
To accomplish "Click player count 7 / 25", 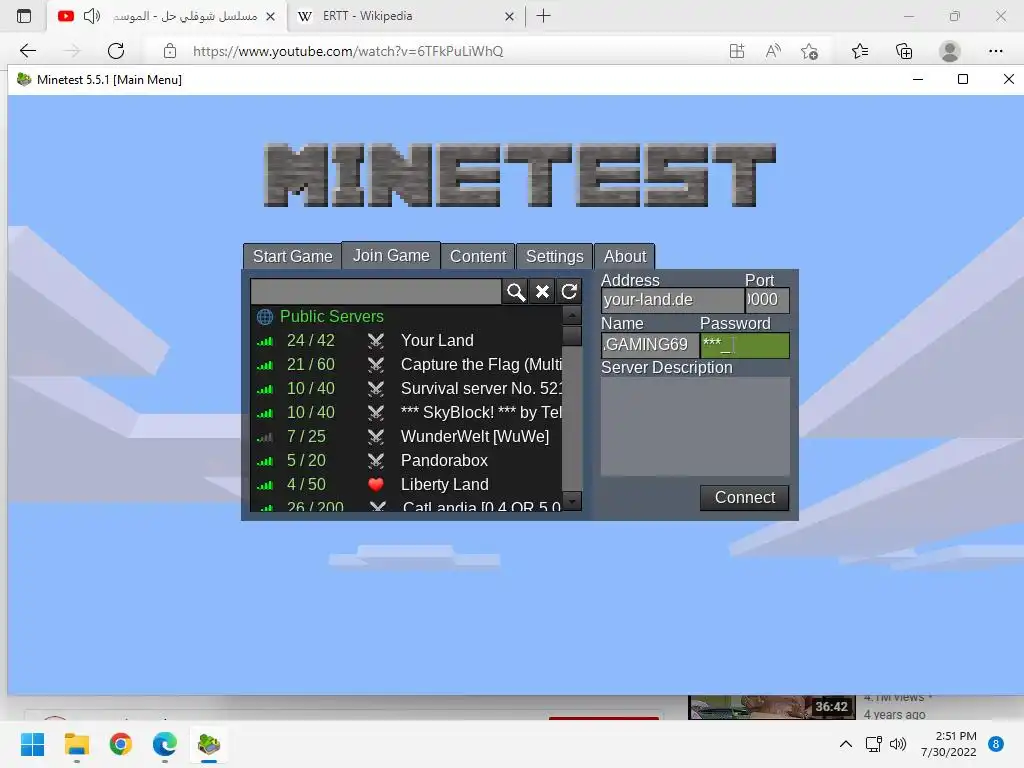I will pyautogui.click(x=306, y=436).
